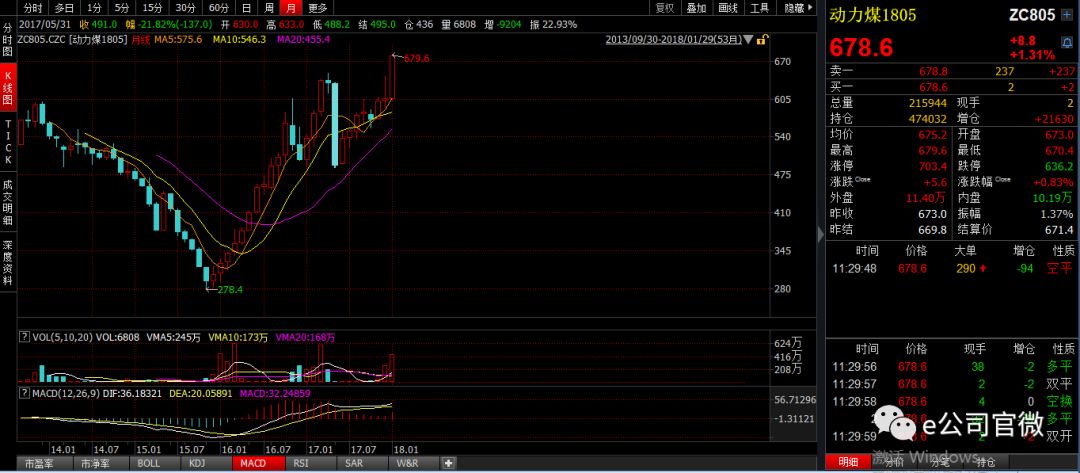Switch to 多日 period tab
Viewport: 1080px width, 473px height.
coord(64,8)
